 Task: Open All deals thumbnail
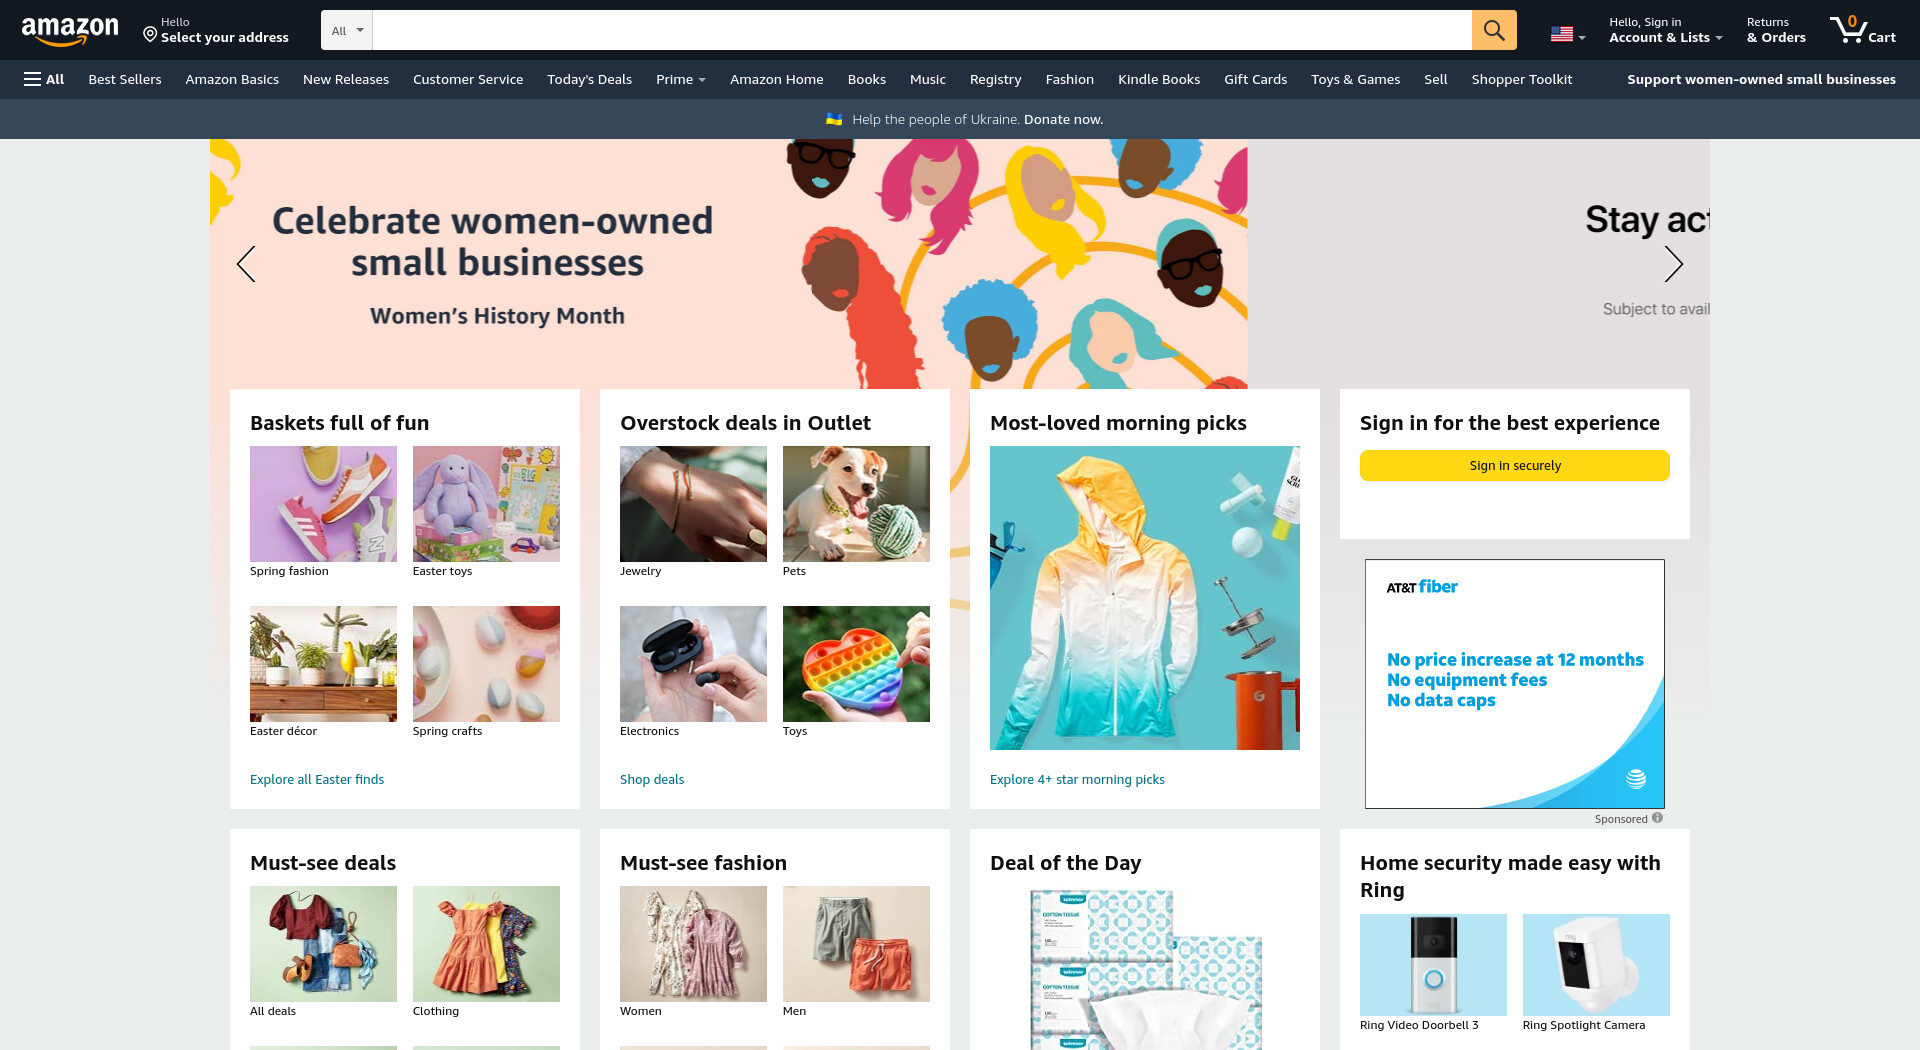(323, 944)
